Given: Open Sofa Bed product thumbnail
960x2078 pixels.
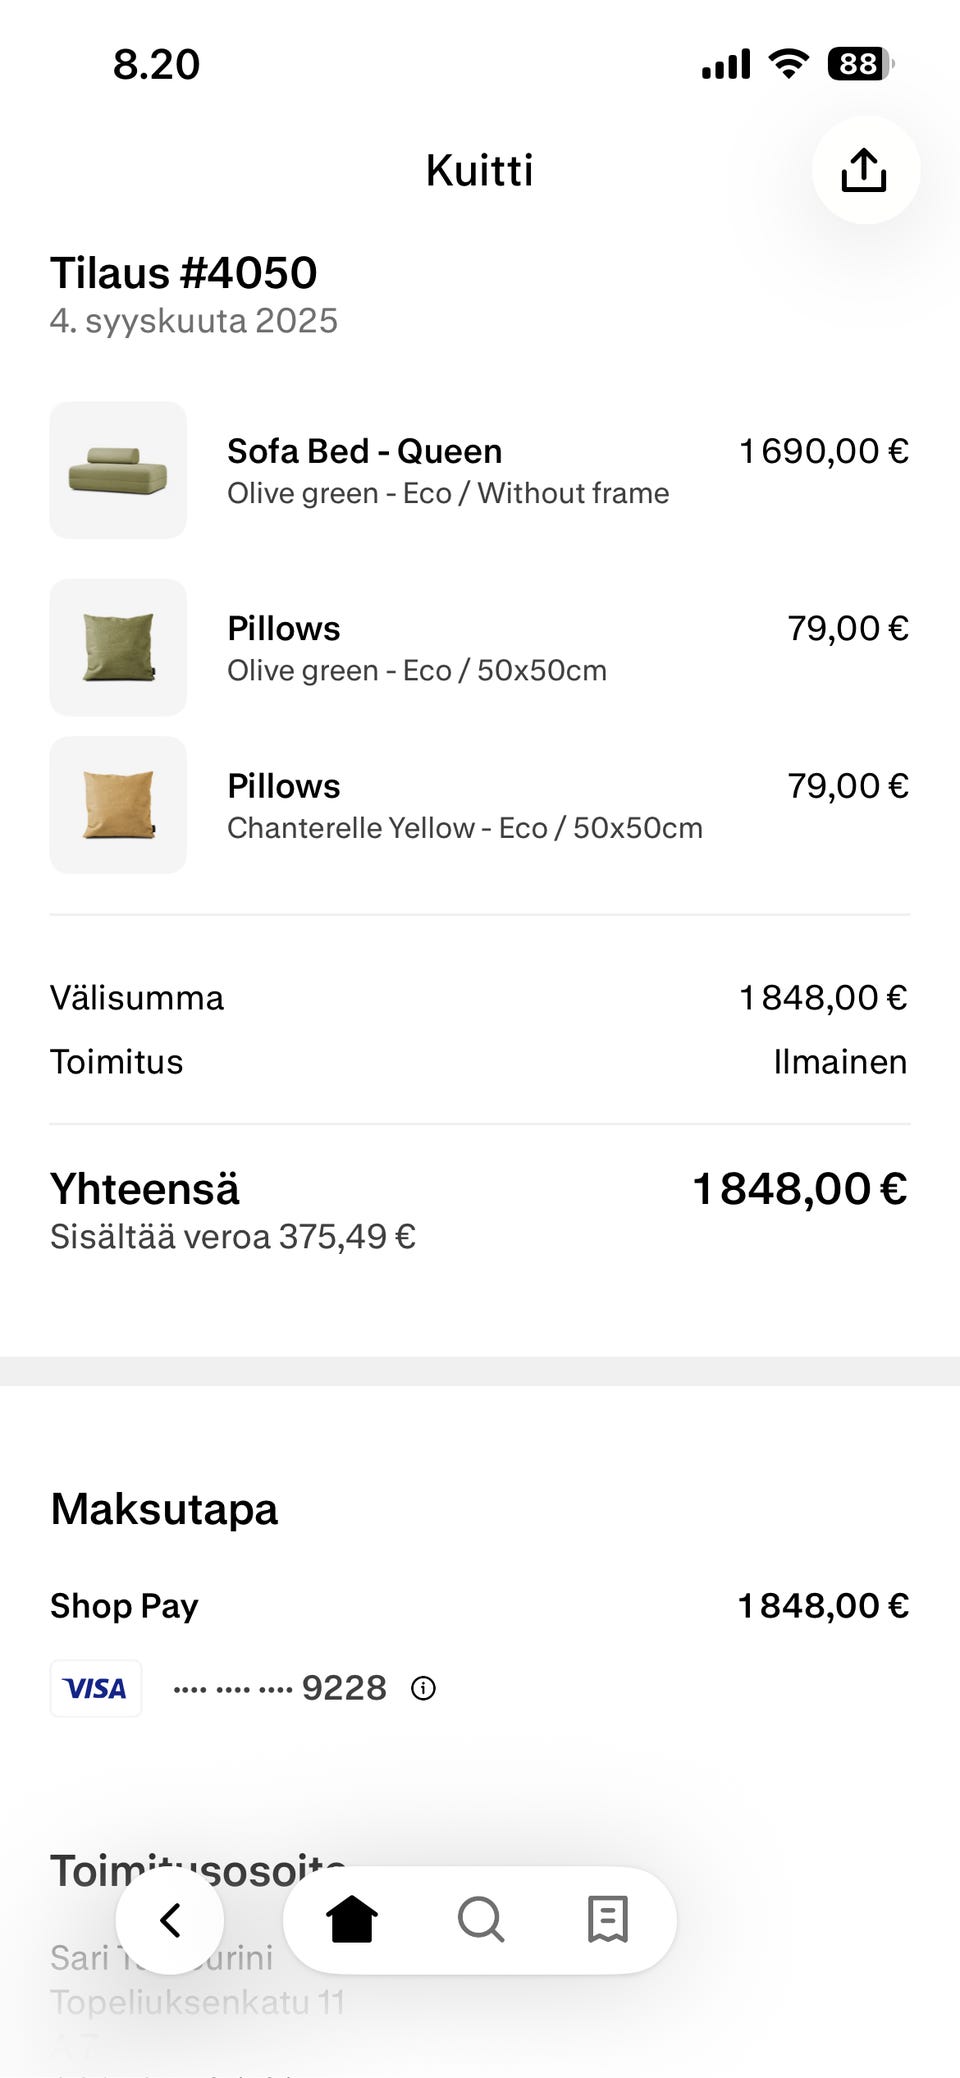Looking at the screenshot, I should pos(118,470).
